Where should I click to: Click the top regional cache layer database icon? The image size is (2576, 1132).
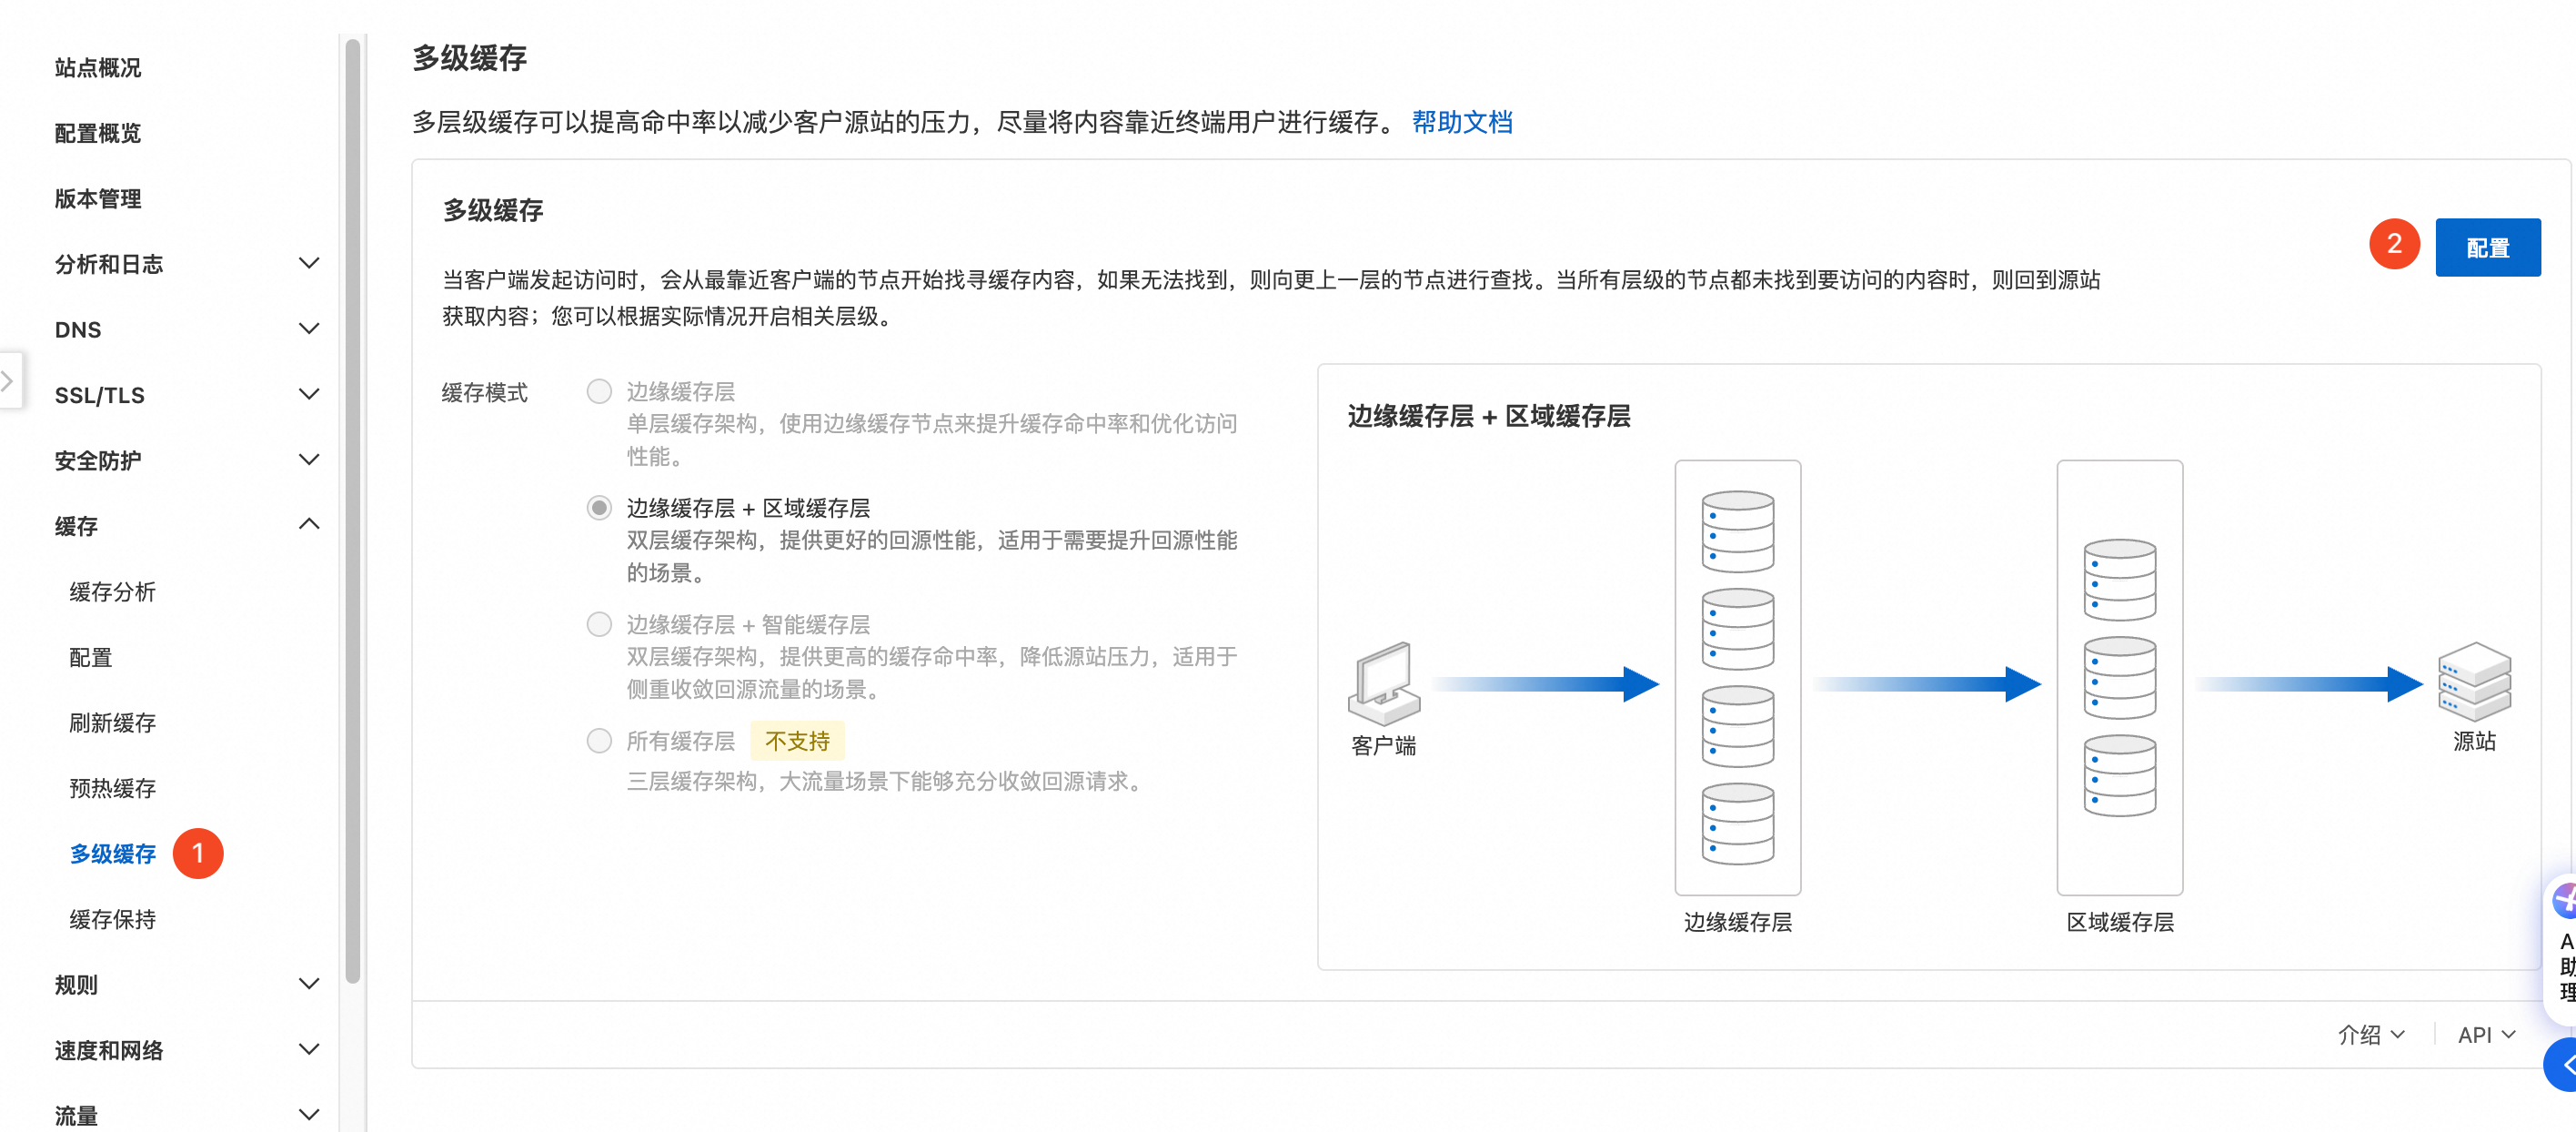click(x=2119, y=580)
